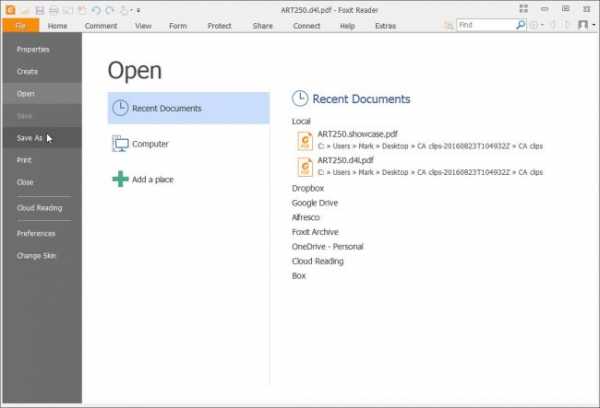The width and height of the screenshot is (600, 408).
Task: Click the PDF icon for ART250.d4l.pdf
Action: point(305,167)
